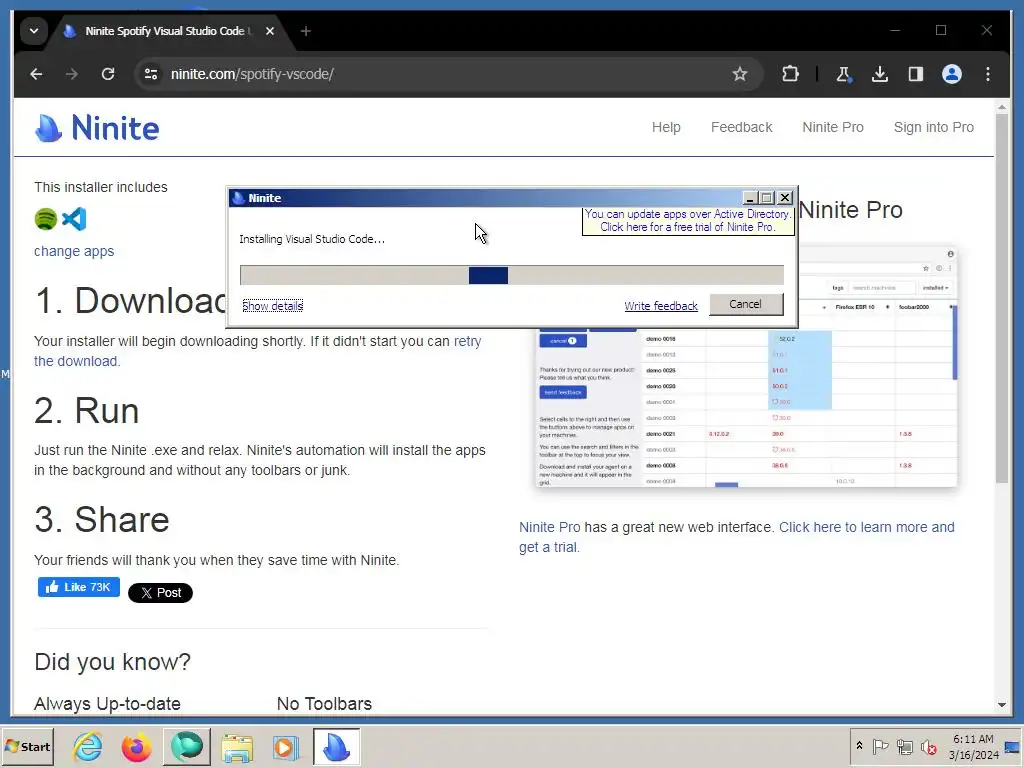Open Internet Explorer from taskbar
1024x768 pixels.
[88, 746]
